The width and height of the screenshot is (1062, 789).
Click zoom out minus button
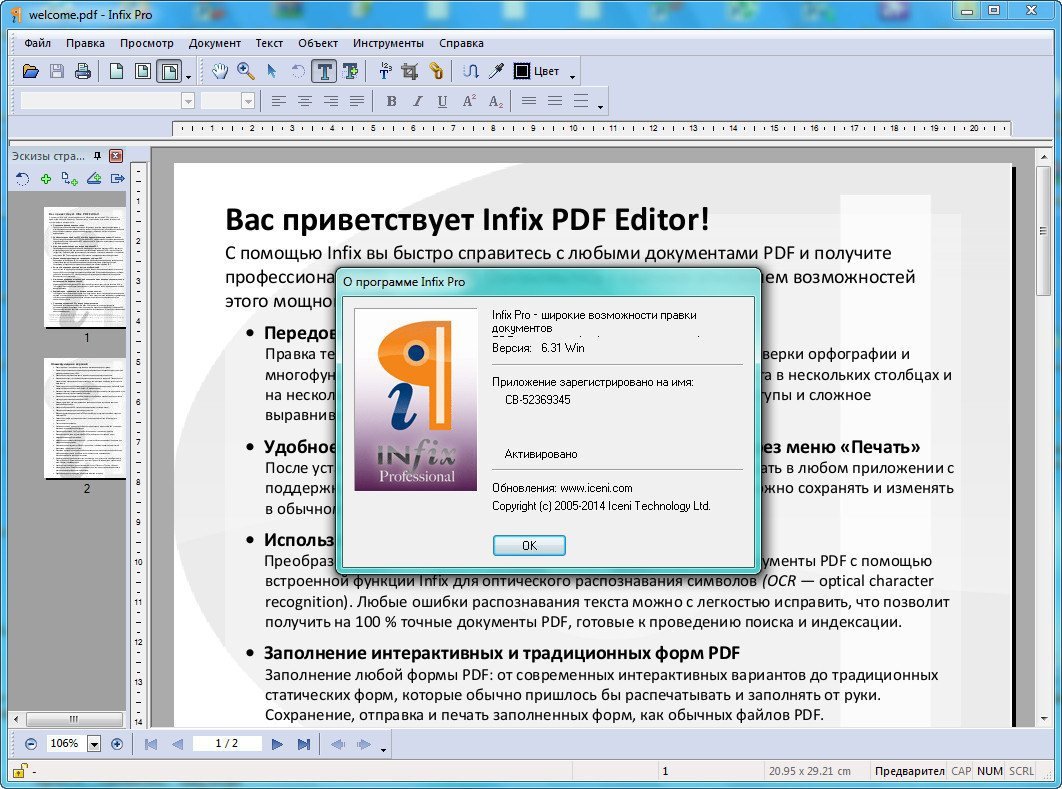coord(30,744)
